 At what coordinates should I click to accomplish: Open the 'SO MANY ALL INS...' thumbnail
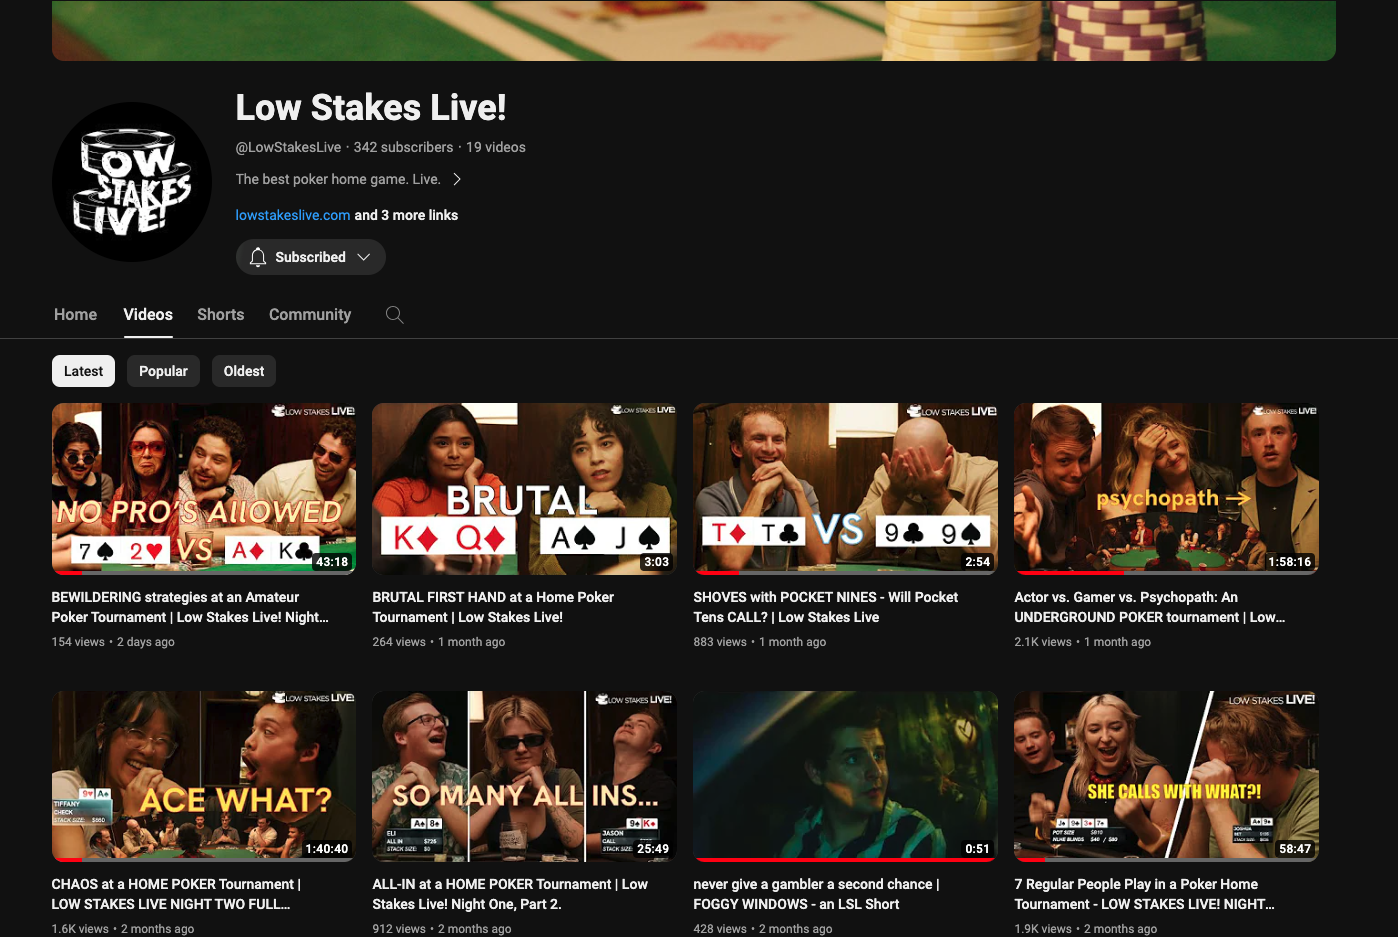click(x=524, y=776)
